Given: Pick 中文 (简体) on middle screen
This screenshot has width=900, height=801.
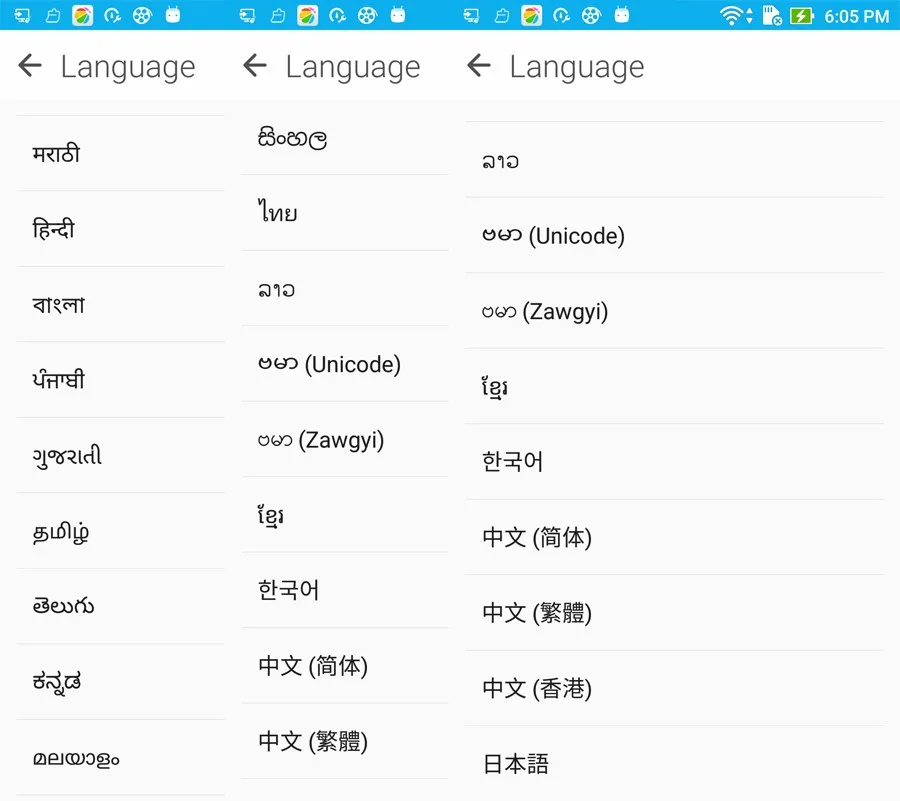Looking at the screenshot, I should [x=345, y=666].
